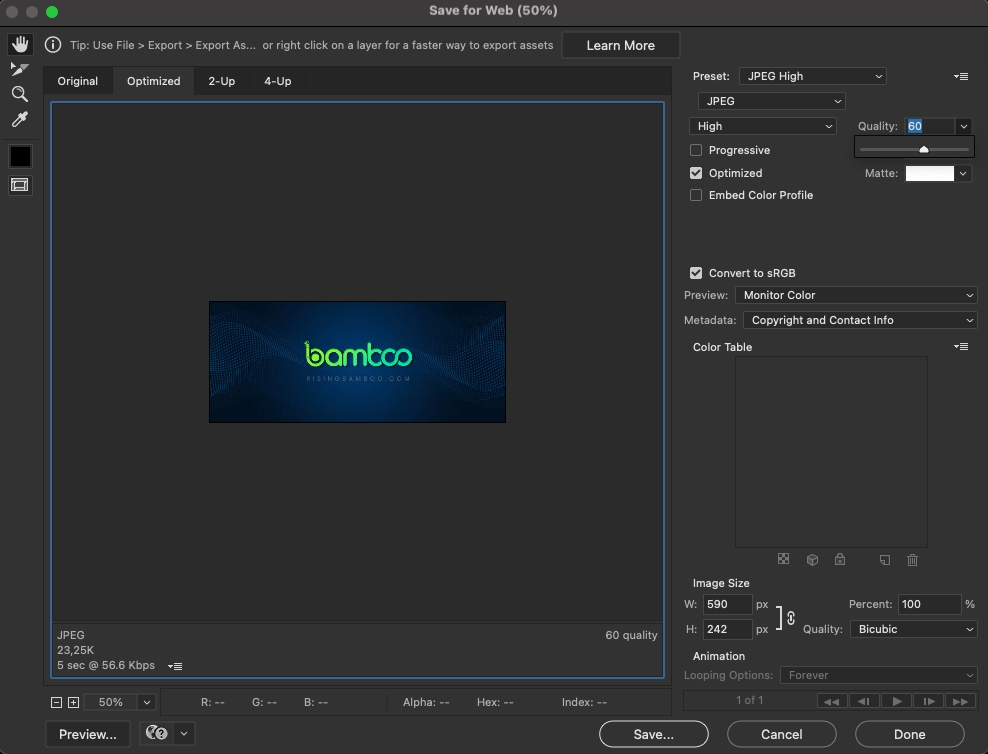Open the Bicubic resampling quality dropdown
Viewport: 988px width, 754px height.
click(913, 629)
